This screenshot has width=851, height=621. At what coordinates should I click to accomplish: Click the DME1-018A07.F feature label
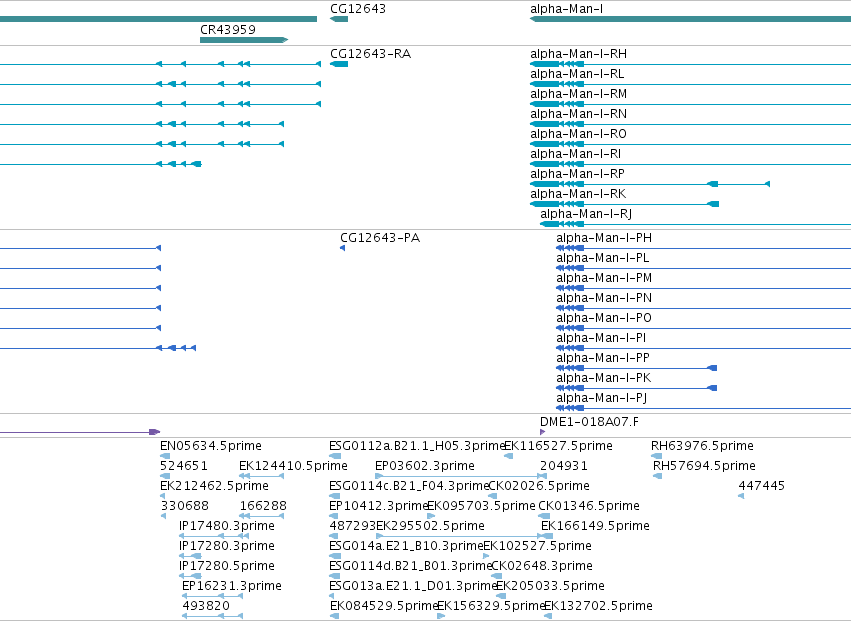pos(589,422)
